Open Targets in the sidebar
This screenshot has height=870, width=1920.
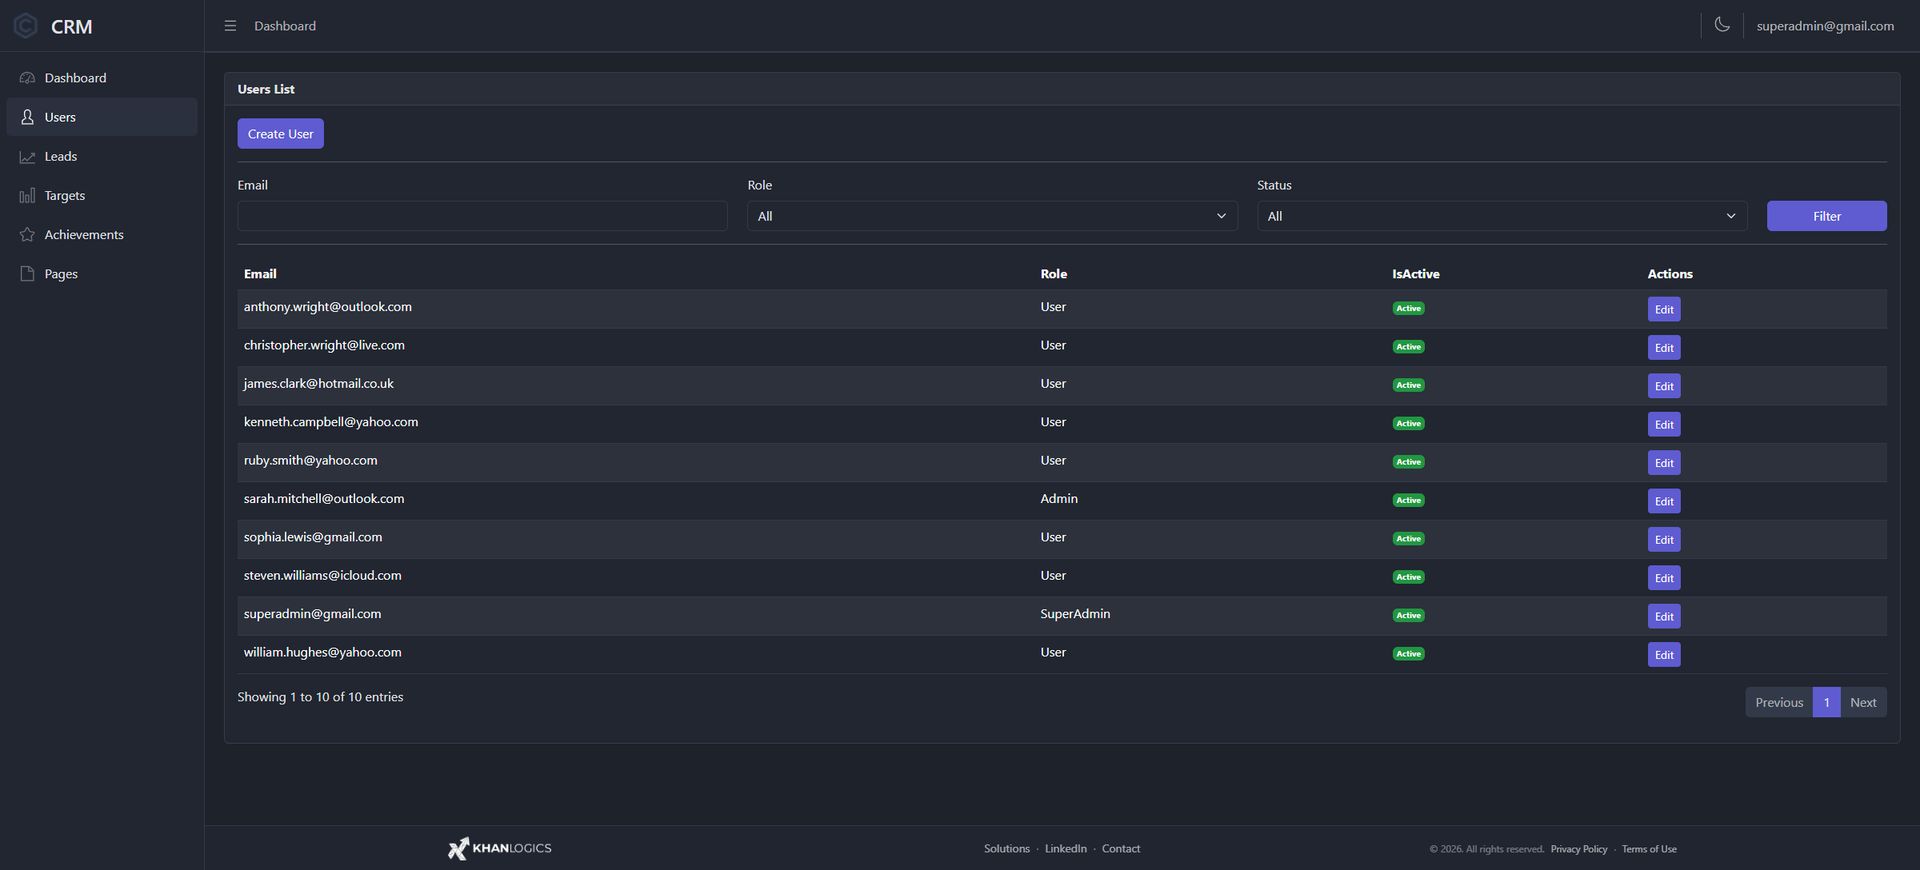coord(102,196)
